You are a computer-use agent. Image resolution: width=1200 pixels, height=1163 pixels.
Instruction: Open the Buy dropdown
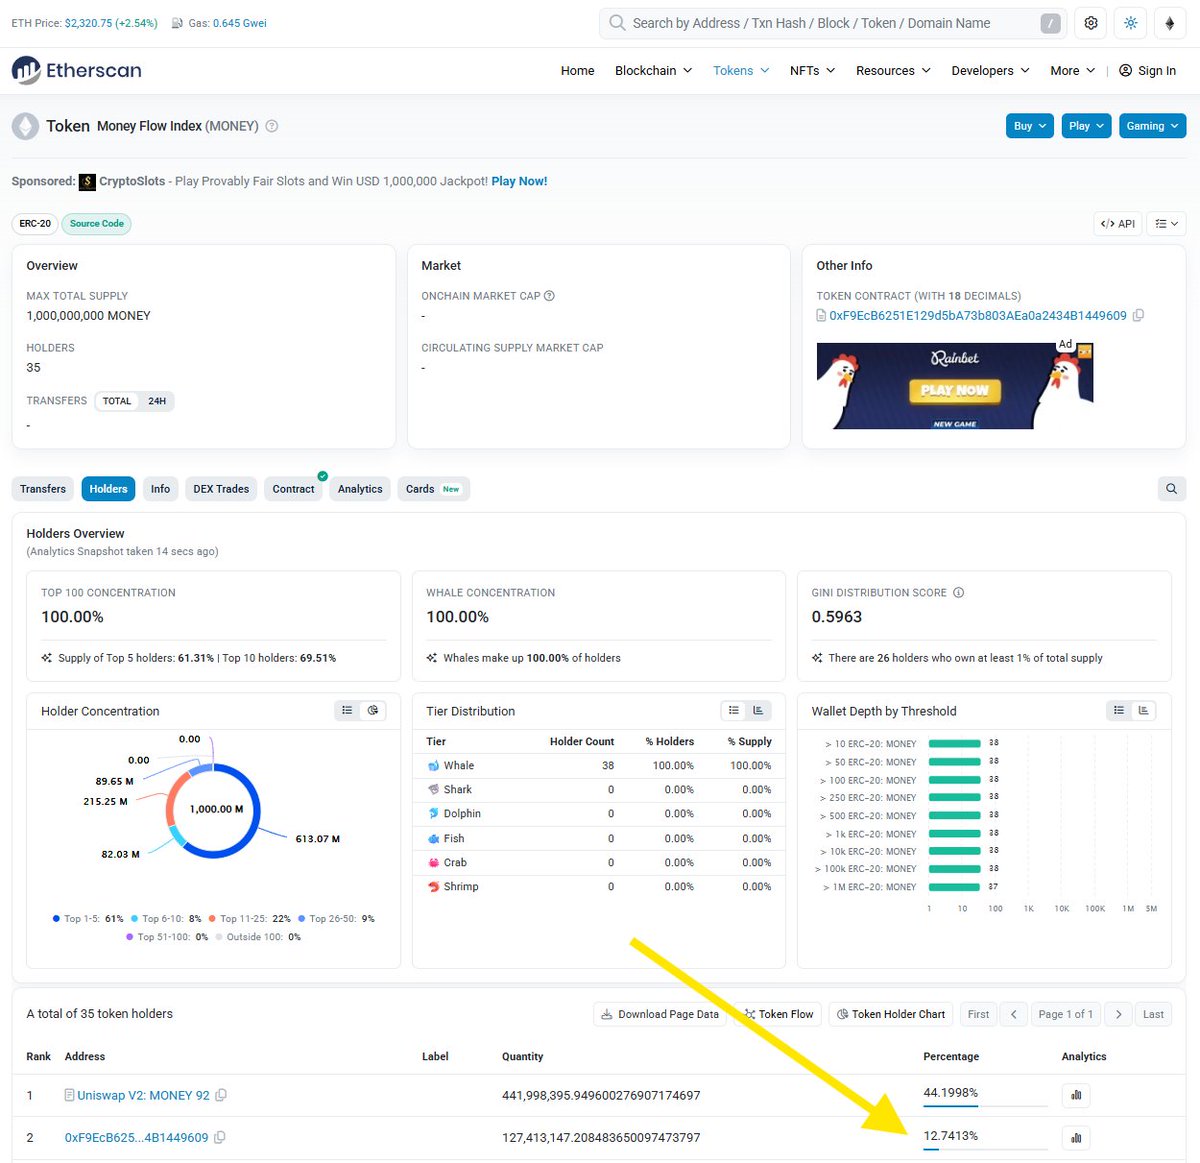pos(1030,126)
